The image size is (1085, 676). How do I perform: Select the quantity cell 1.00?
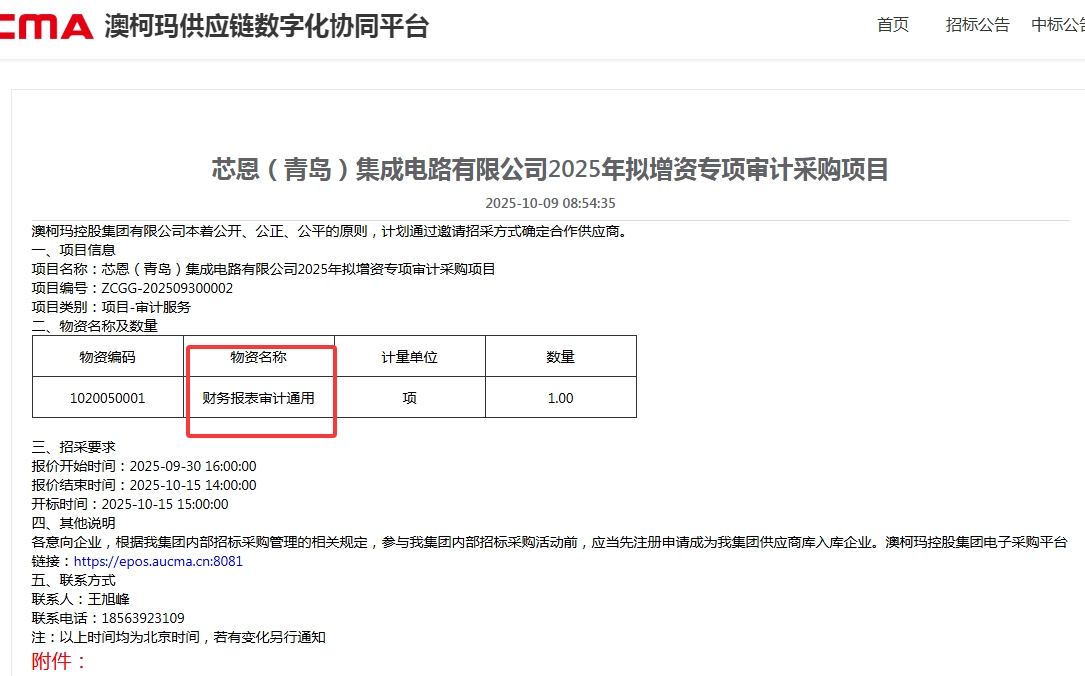point(560,398)
